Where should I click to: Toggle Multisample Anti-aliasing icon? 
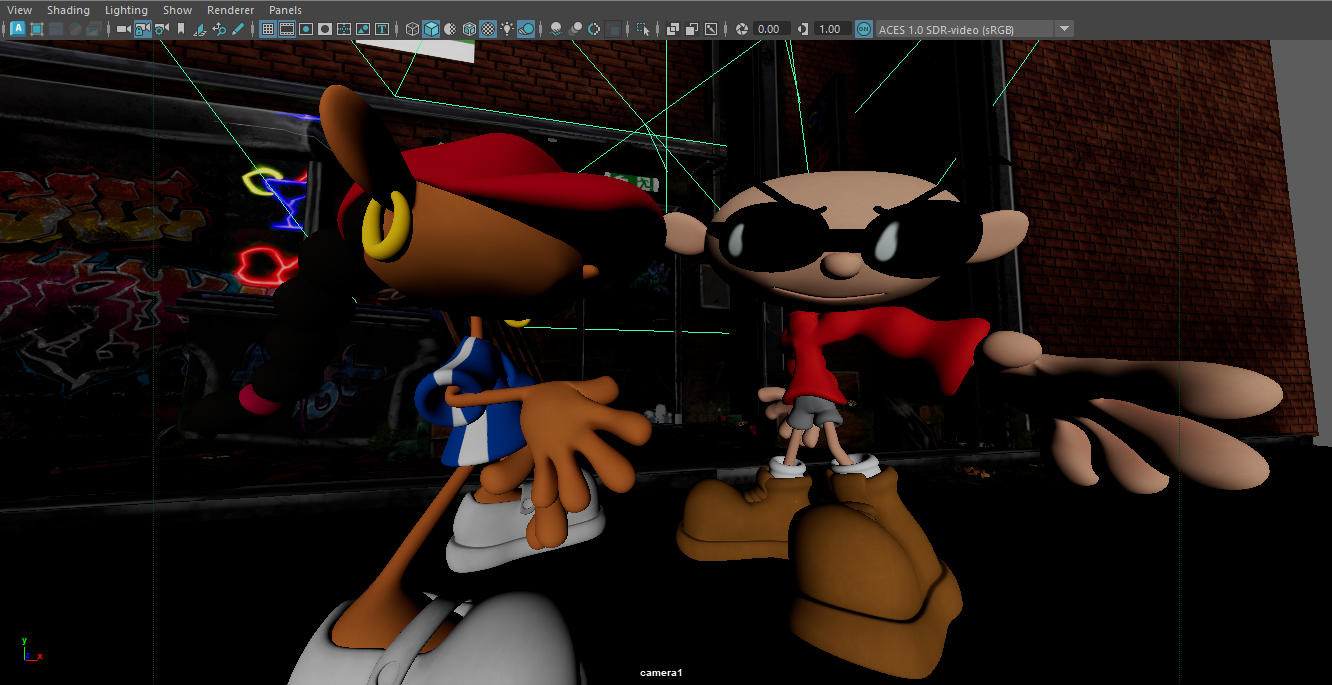[594, 29]
